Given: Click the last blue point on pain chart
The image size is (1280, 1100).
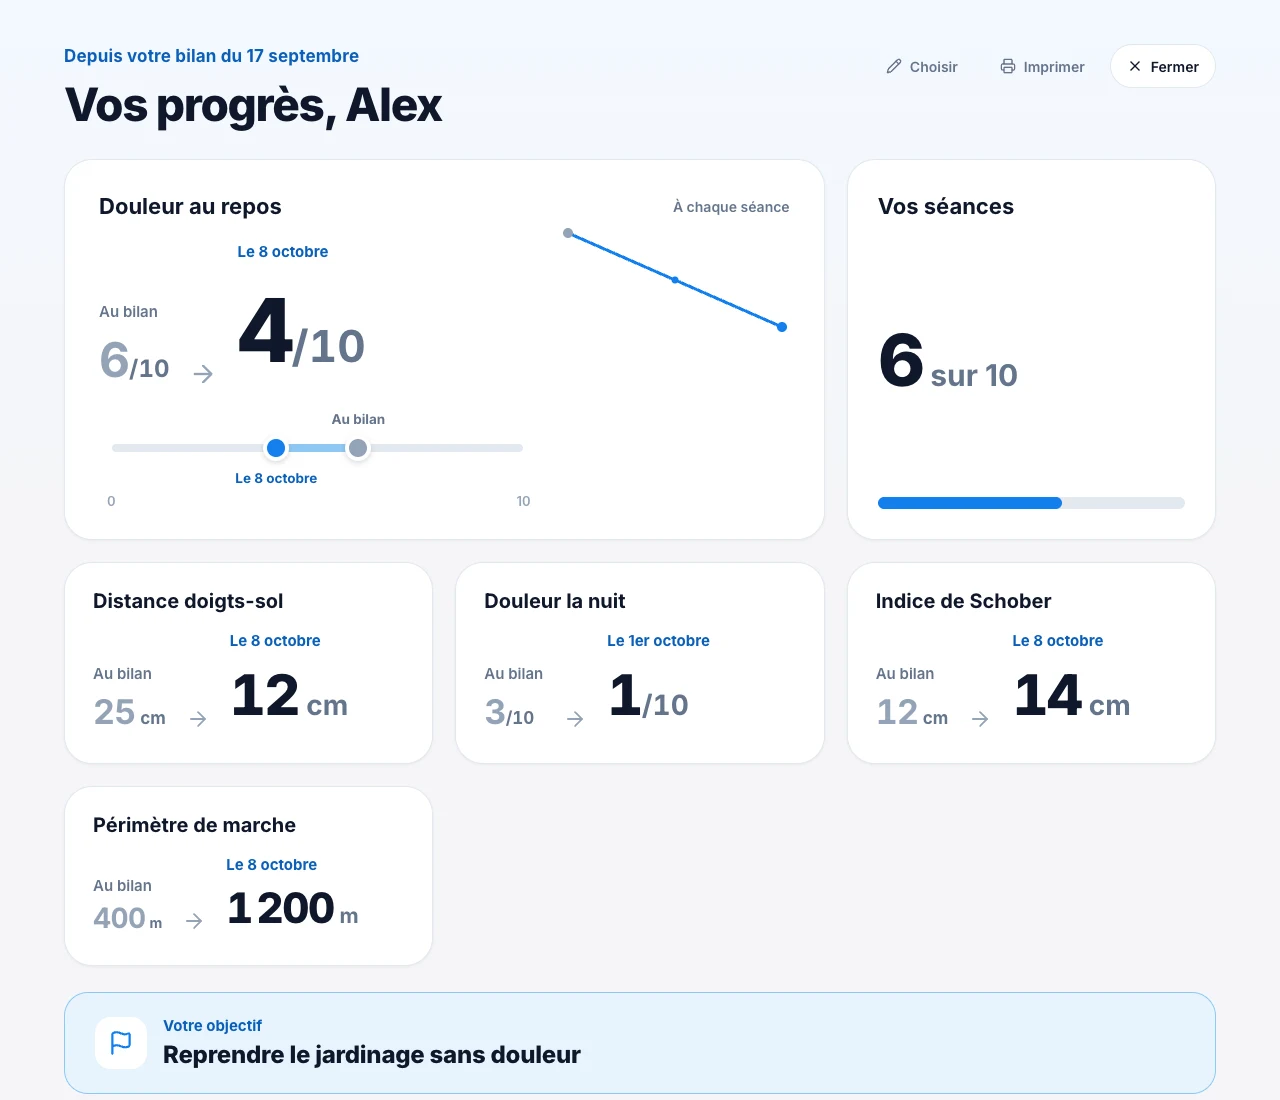Looking at the screenshot, I should [x=782, y=327].
